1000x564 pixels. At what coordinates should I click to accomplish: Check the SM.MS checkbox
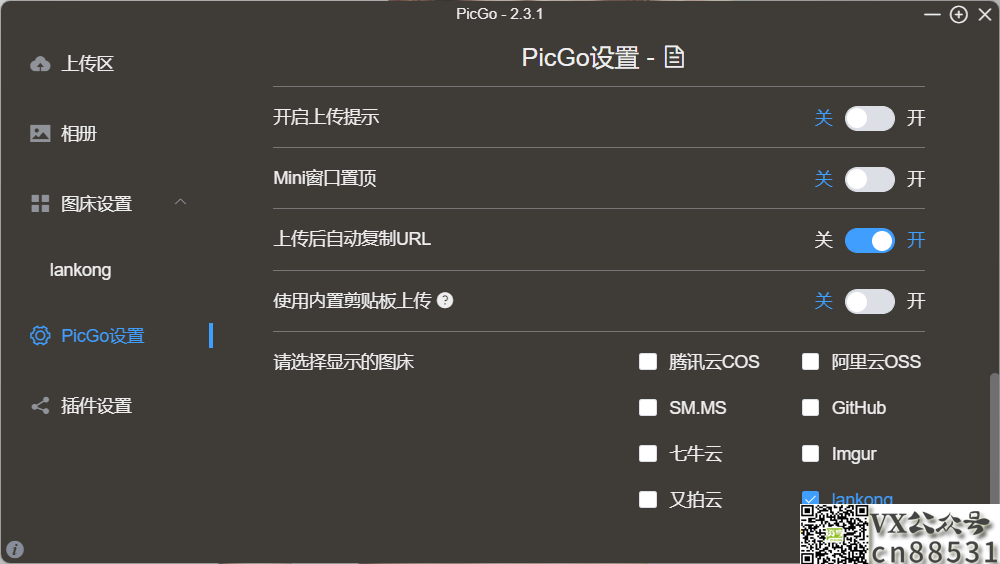pyautogui.click(x=648, y=408)
